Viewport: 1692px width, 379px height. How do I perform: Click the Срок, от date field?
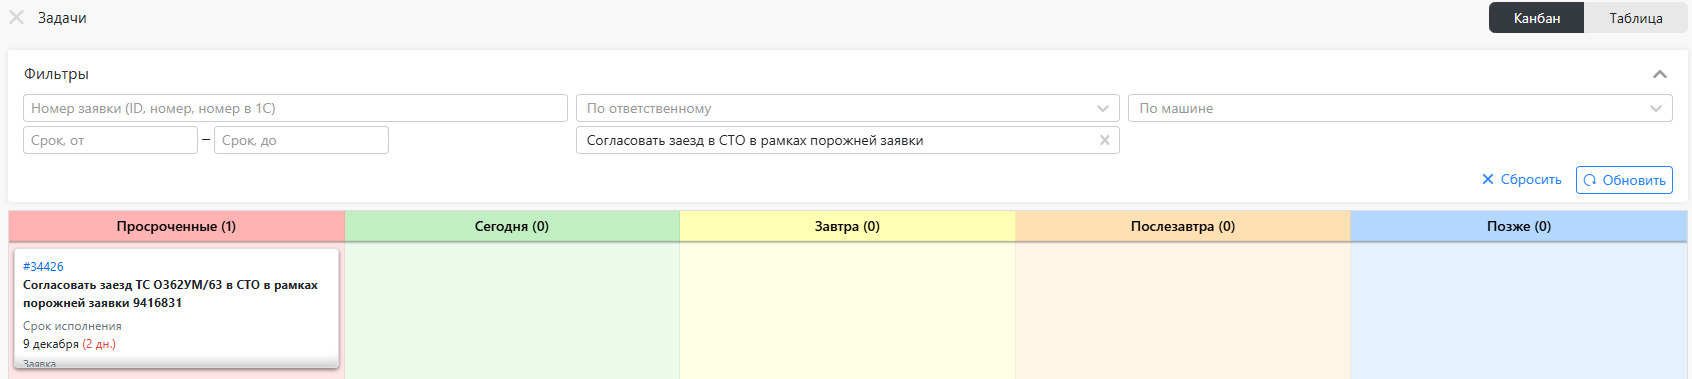110,140
